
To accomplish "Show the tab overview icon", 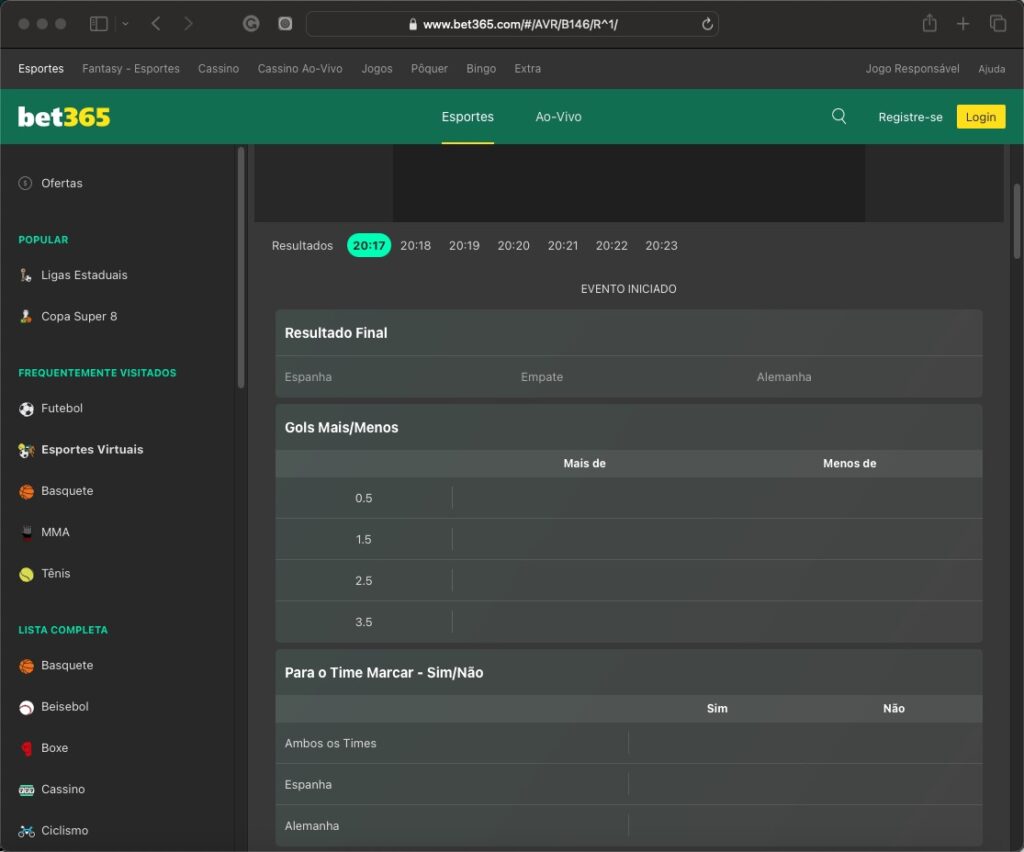I will coord(998,24).
